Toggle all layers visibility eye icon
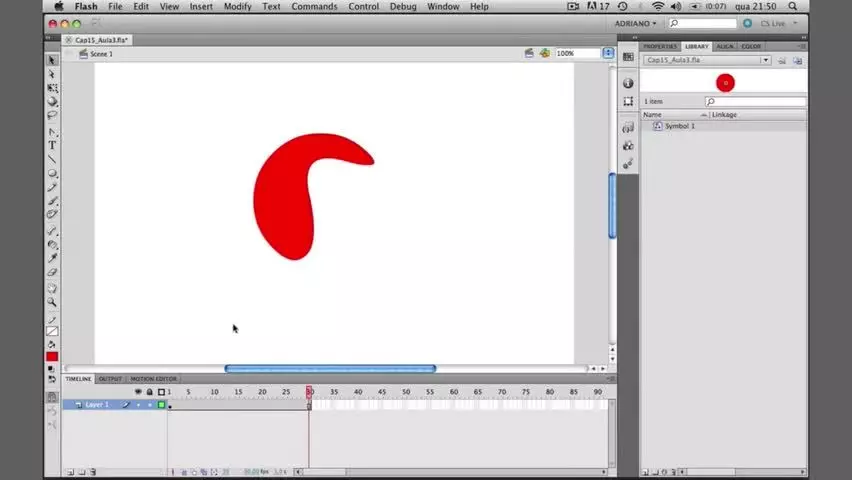This screenshot has width=852, height=480. click(x=138, y=392)
